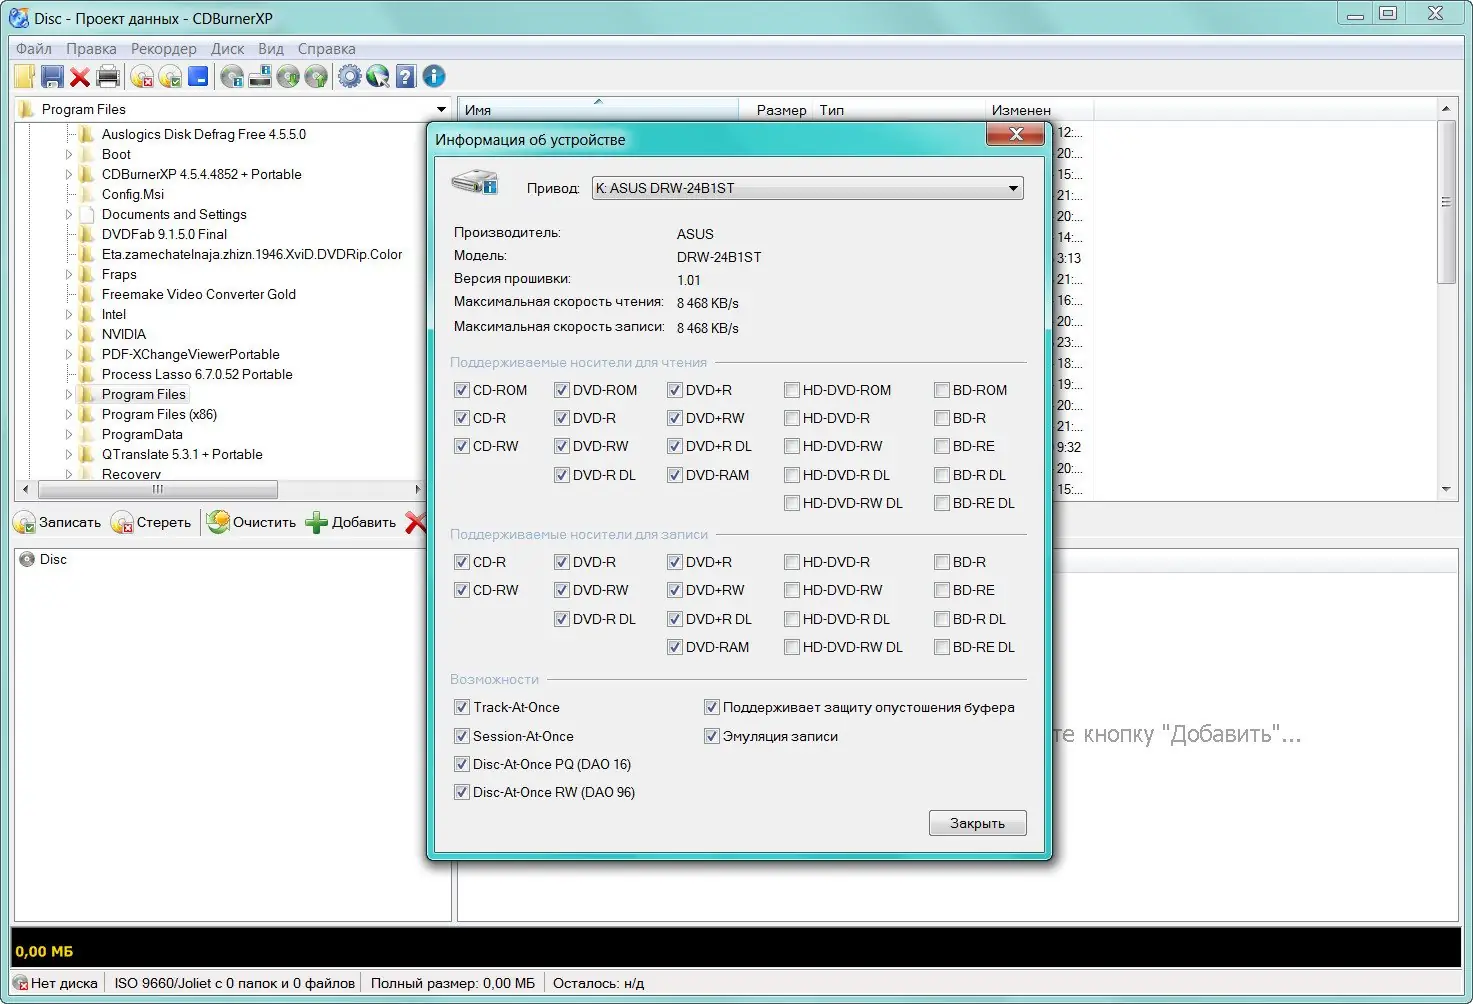Click the file icon beside Config.Msi
1473x1004 pixels.
[88, 194]
